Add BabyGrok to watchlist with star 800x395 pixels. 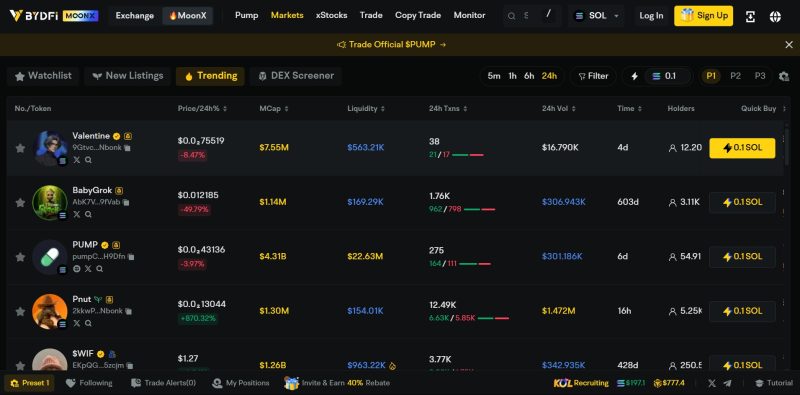pos(20,203)
